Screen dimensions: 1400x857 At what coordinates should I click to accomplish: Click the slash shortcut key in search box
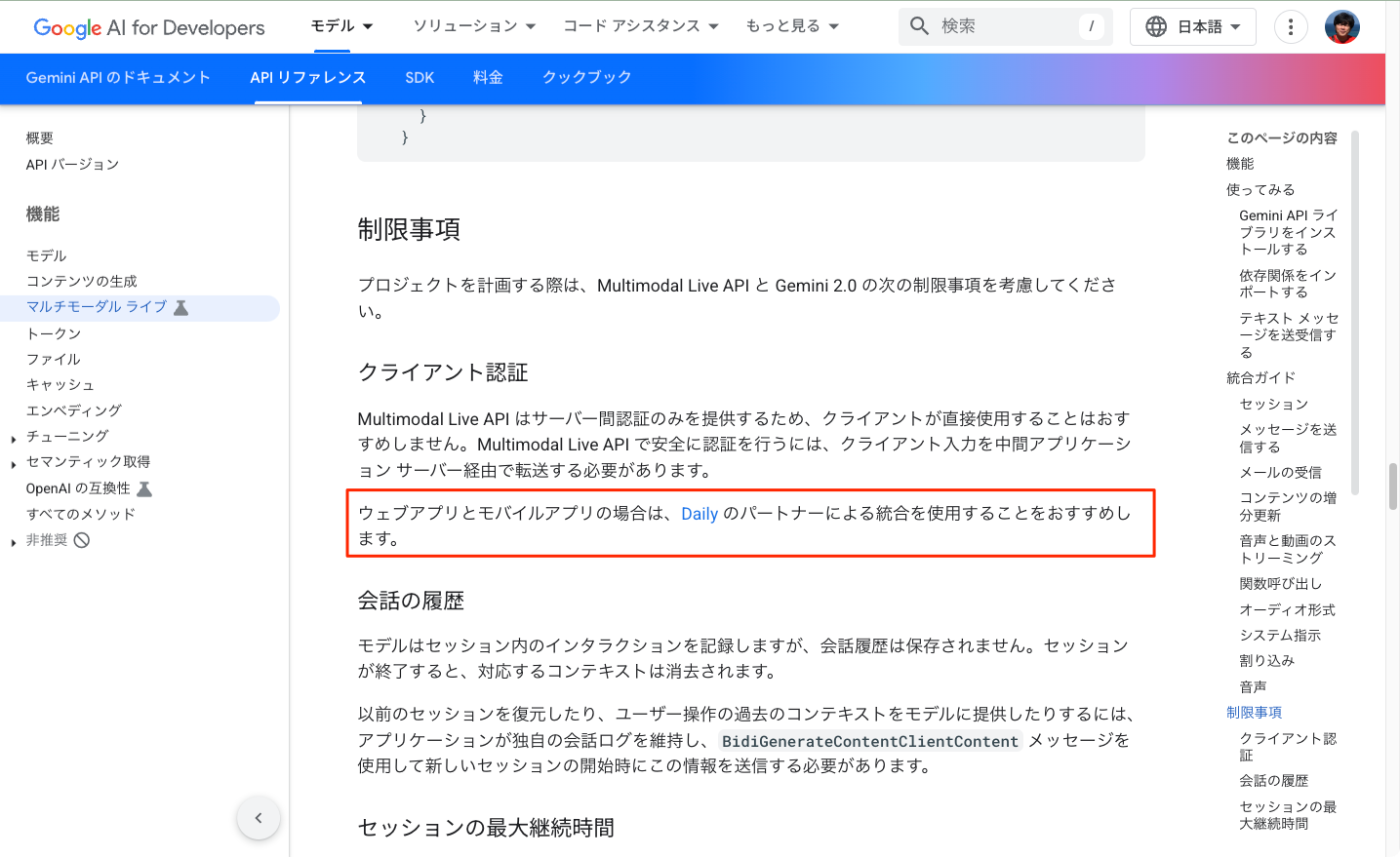pos(1091,27)
